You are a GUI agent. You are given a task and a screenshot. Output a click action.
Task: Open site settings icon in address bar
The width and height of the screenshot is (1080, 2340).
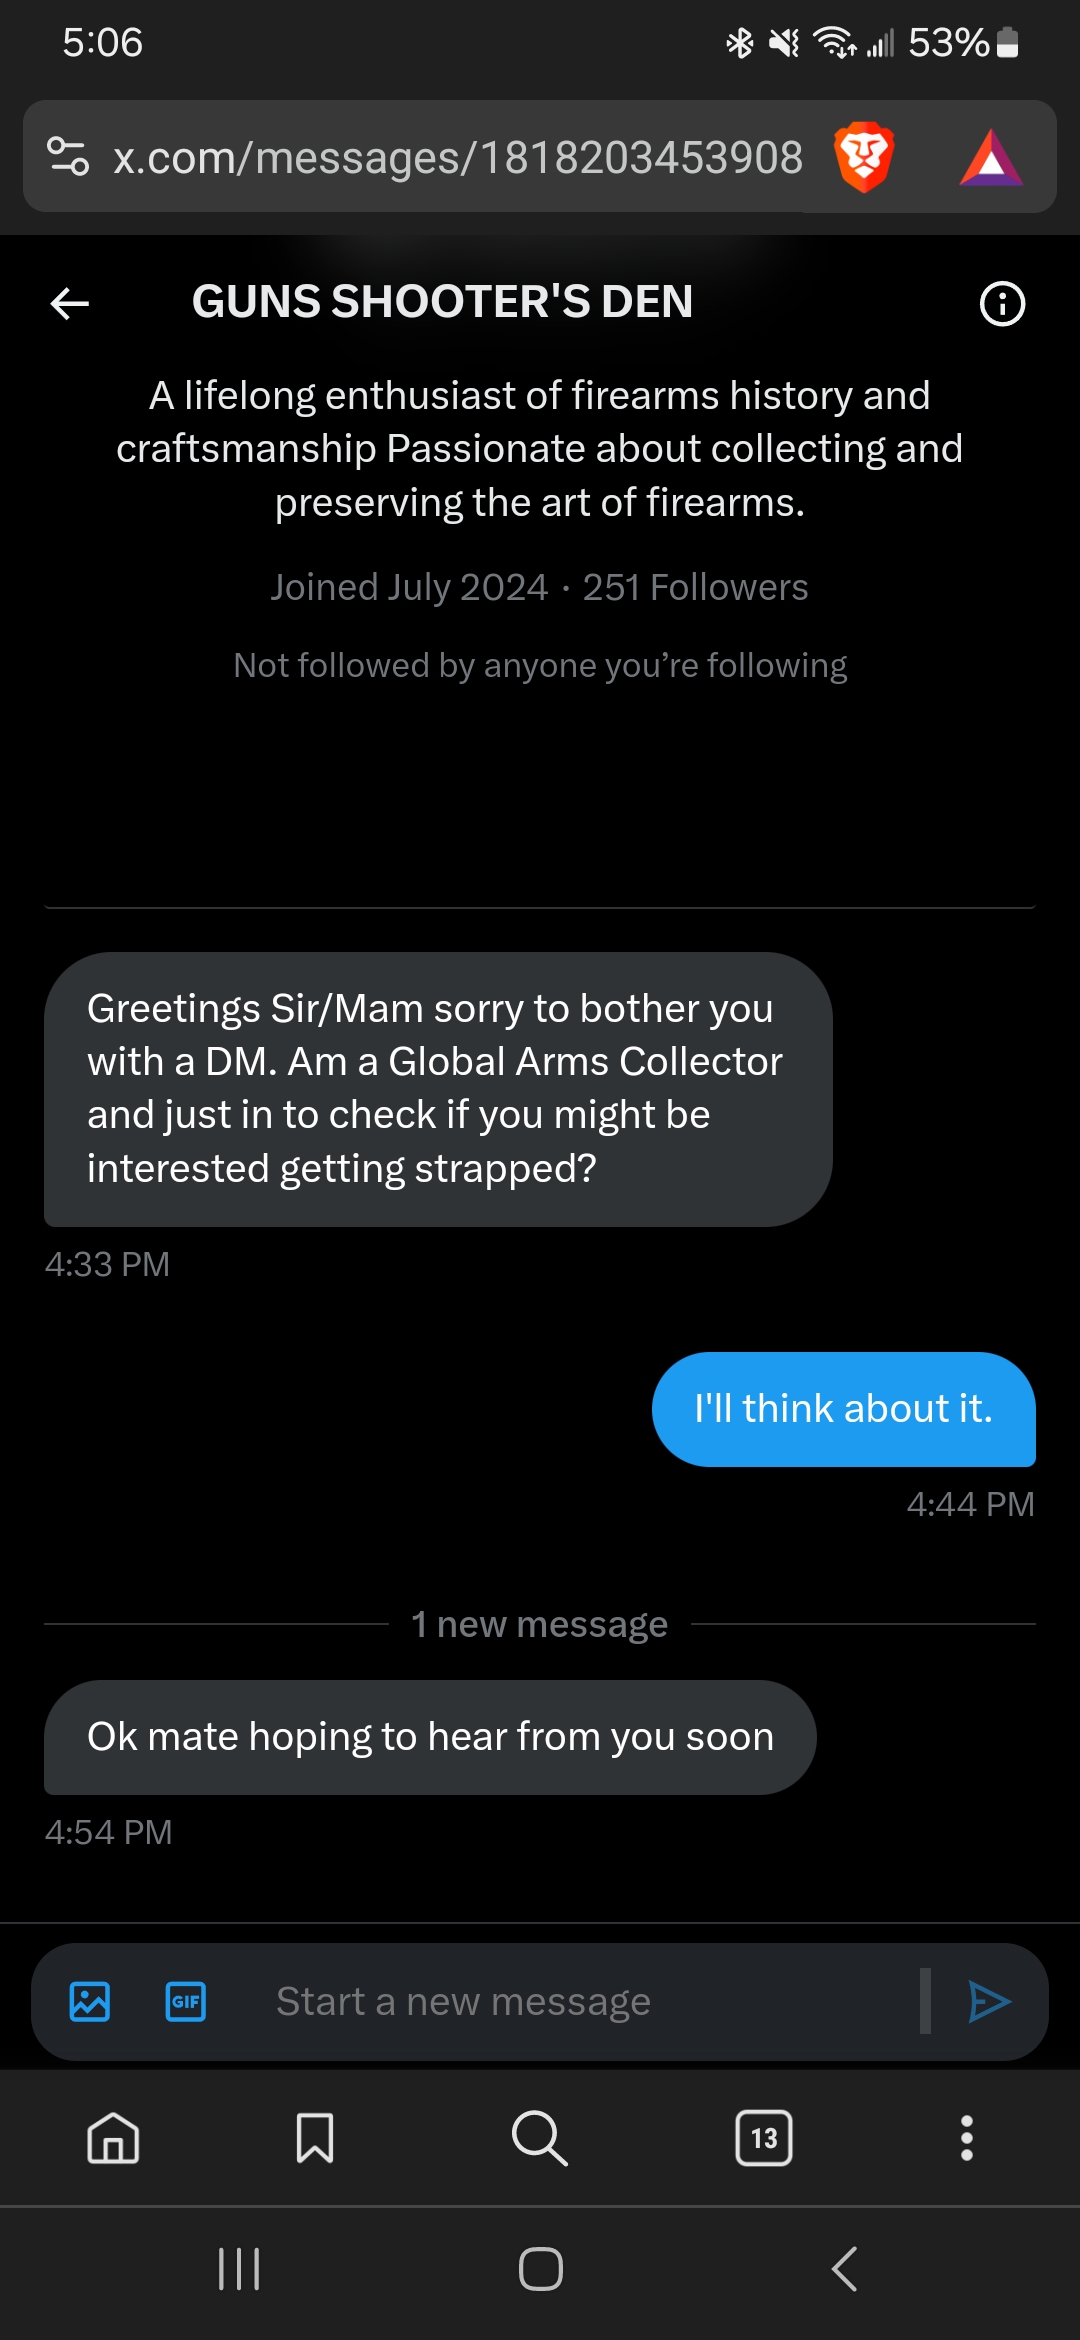(x=69, y=157)
